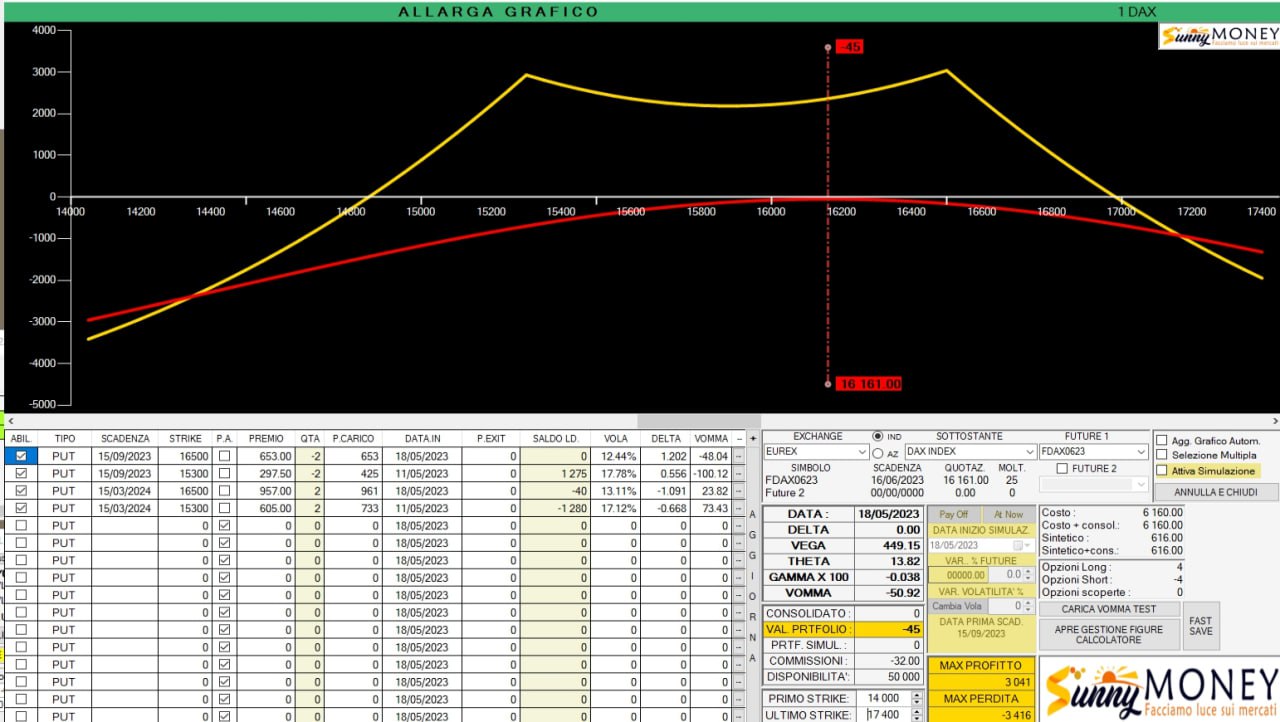Uncheck ABIL. for the 15/03/2024 strike 16500 put

point(23,491)
